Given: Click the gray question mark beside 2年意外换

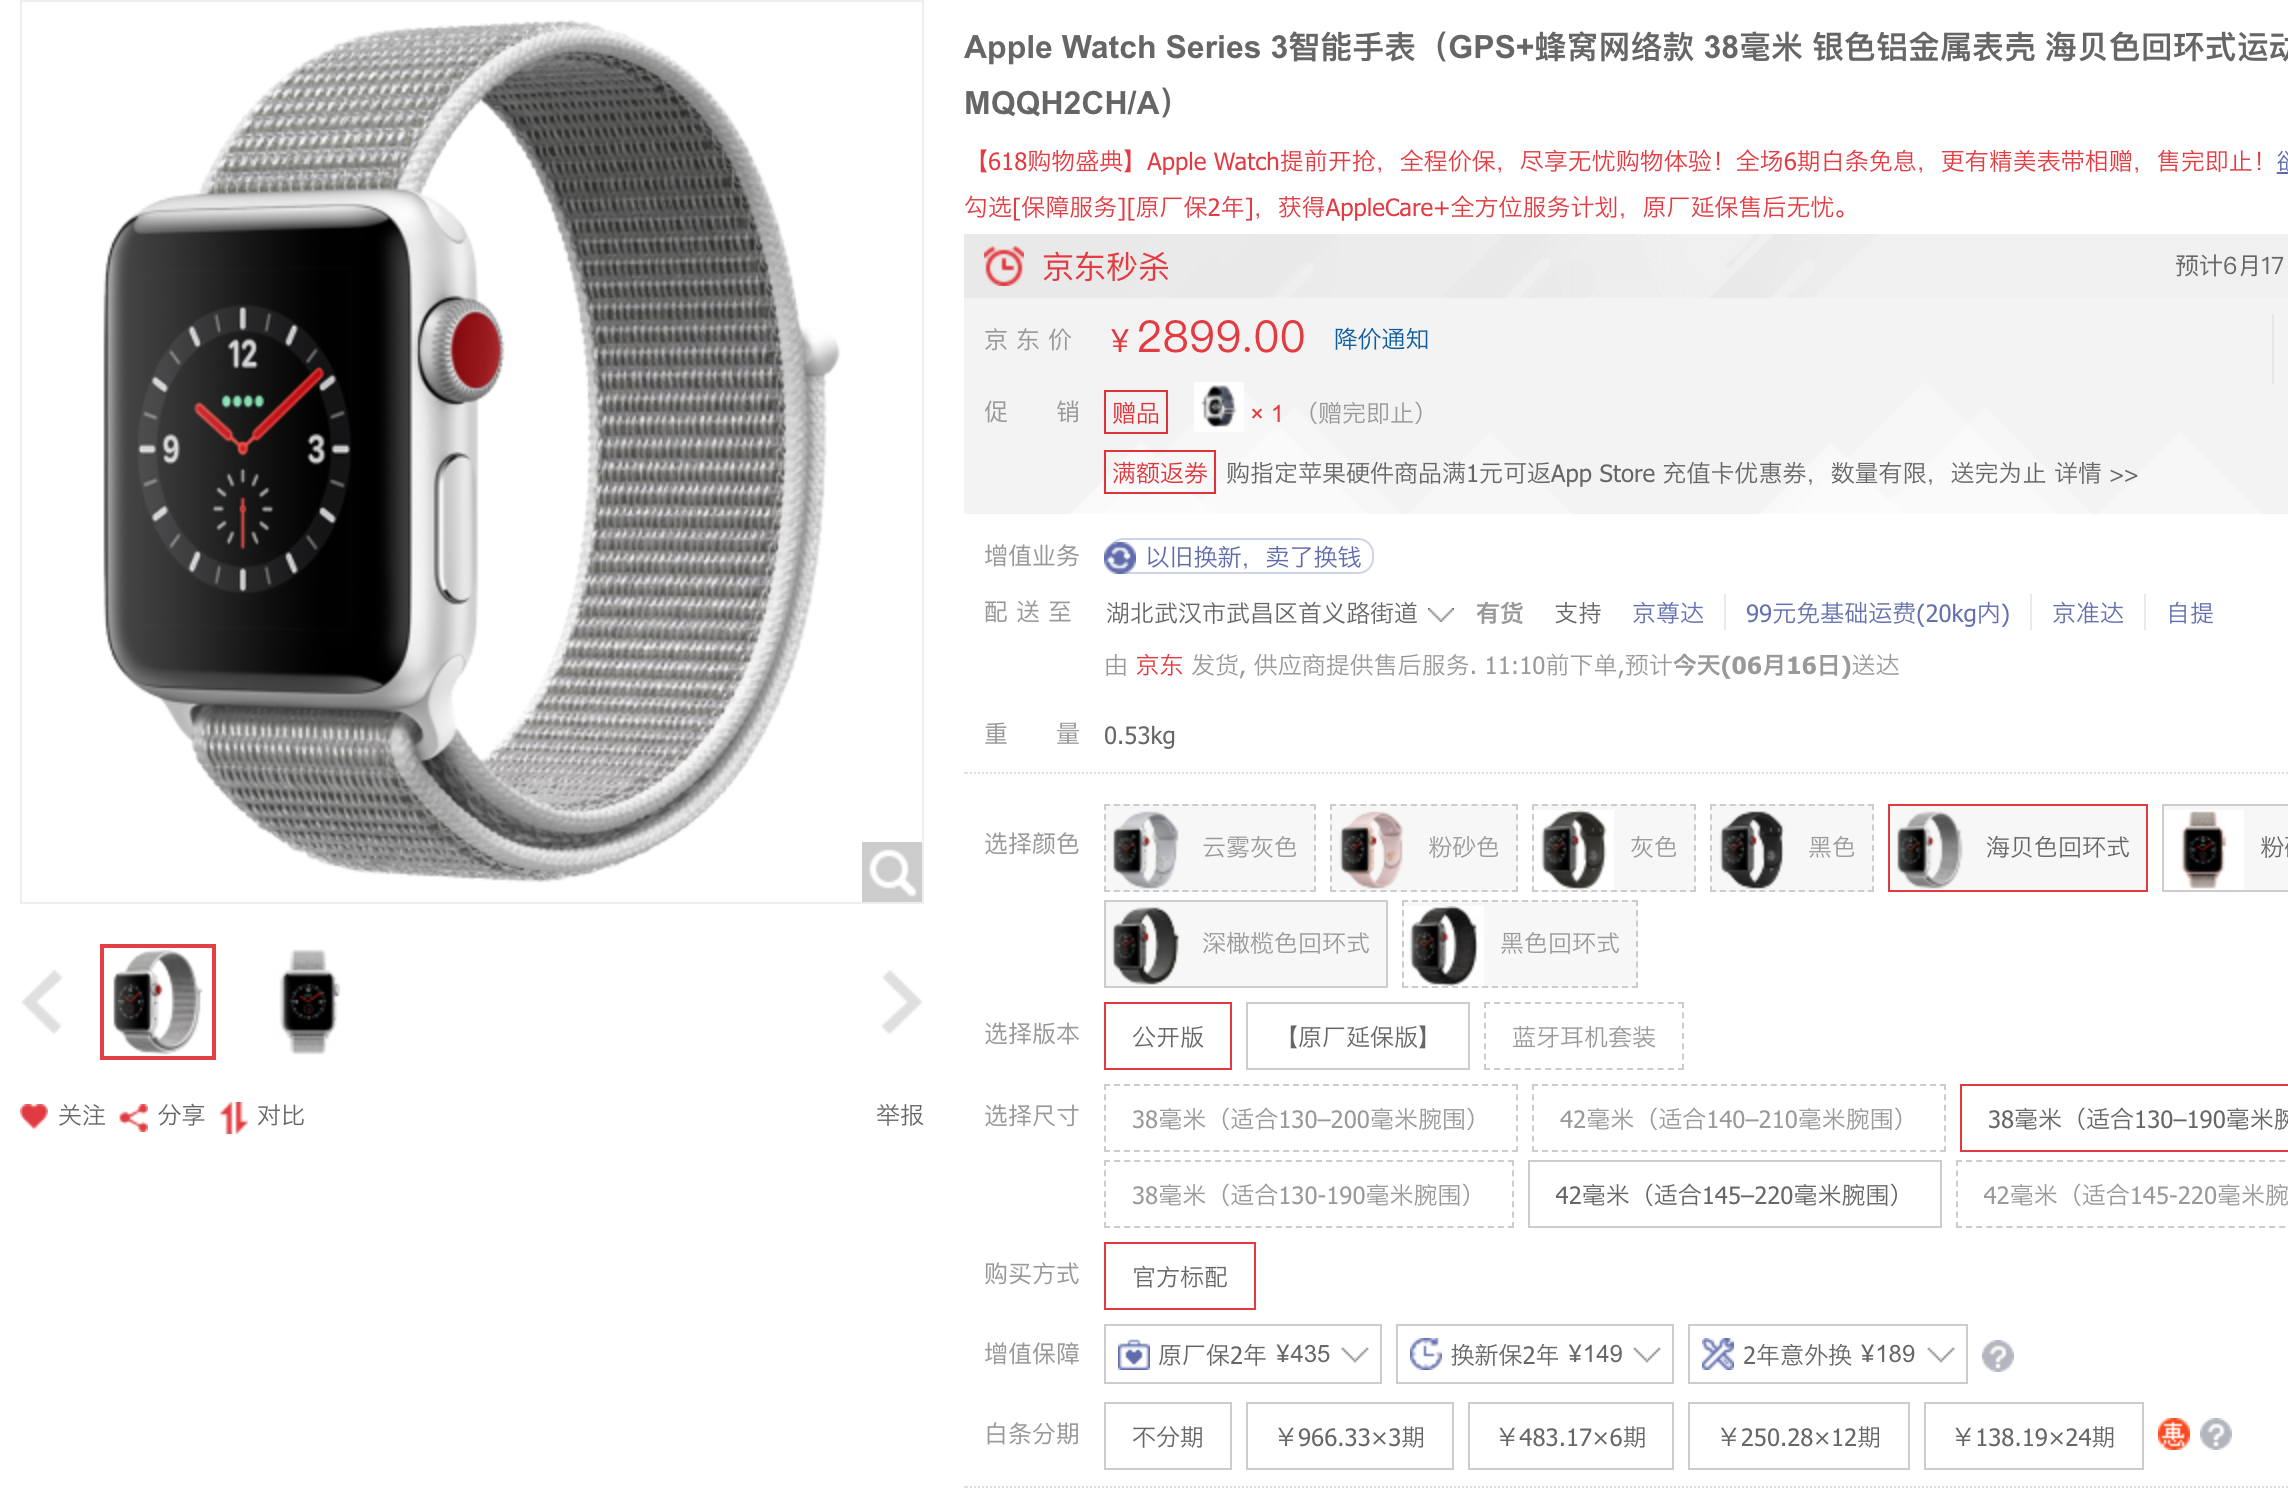Looking at the screenshot, I should pos(1997,1355).
